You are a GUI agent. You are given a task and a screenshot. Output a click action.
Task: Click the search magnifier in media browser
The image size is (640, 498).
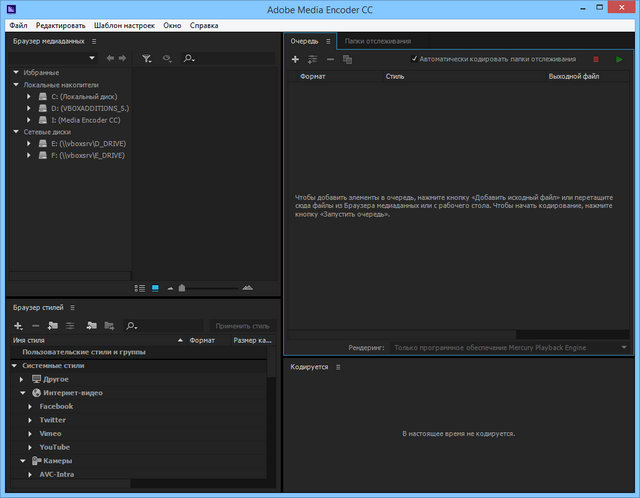point(189,59)
